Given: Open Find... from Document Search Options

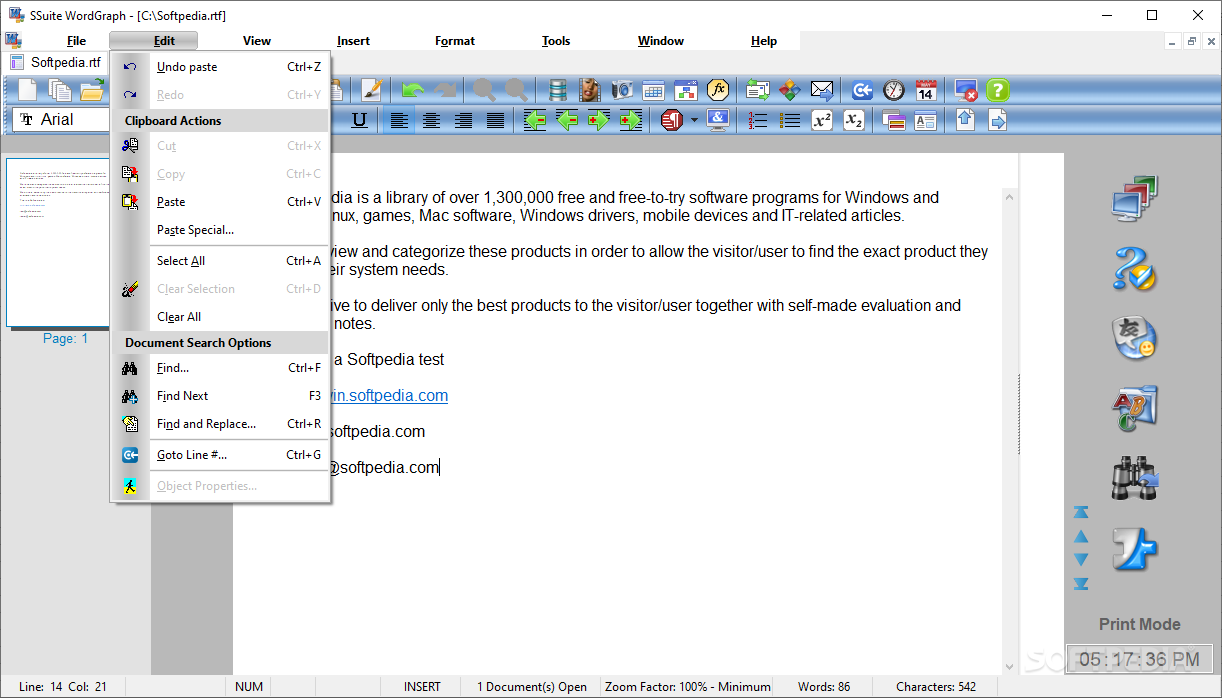Looking at the screenshot, I should 221,368.
